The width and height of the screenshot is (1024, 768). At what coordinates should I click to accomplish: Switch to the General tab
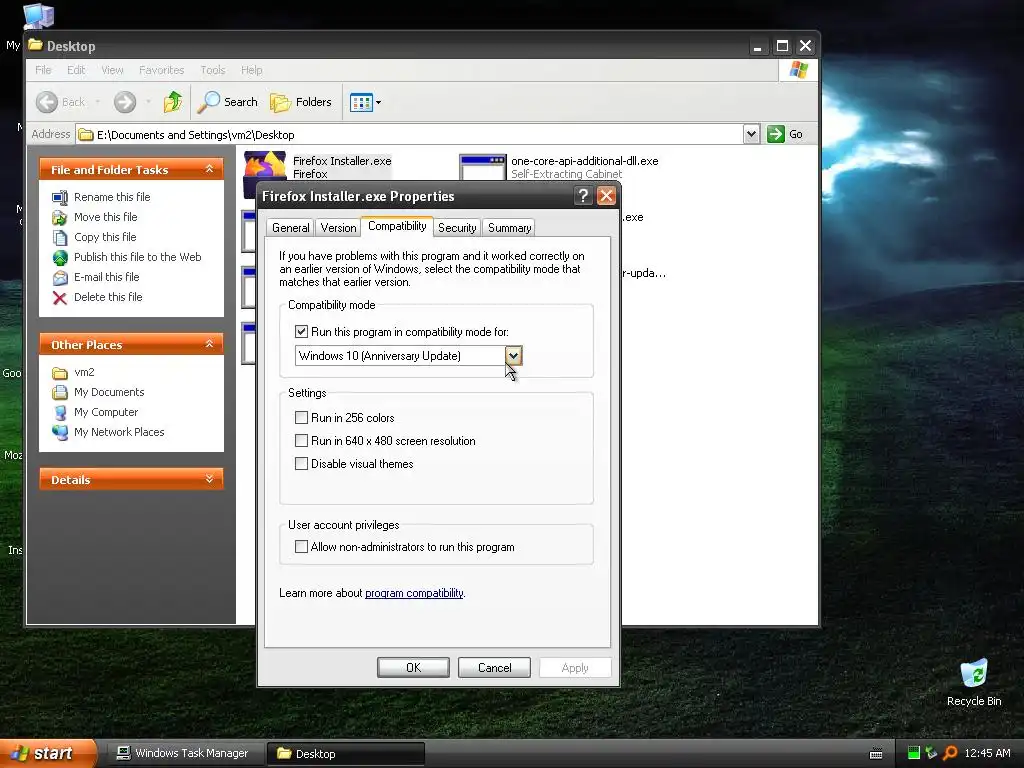point(291,227)
